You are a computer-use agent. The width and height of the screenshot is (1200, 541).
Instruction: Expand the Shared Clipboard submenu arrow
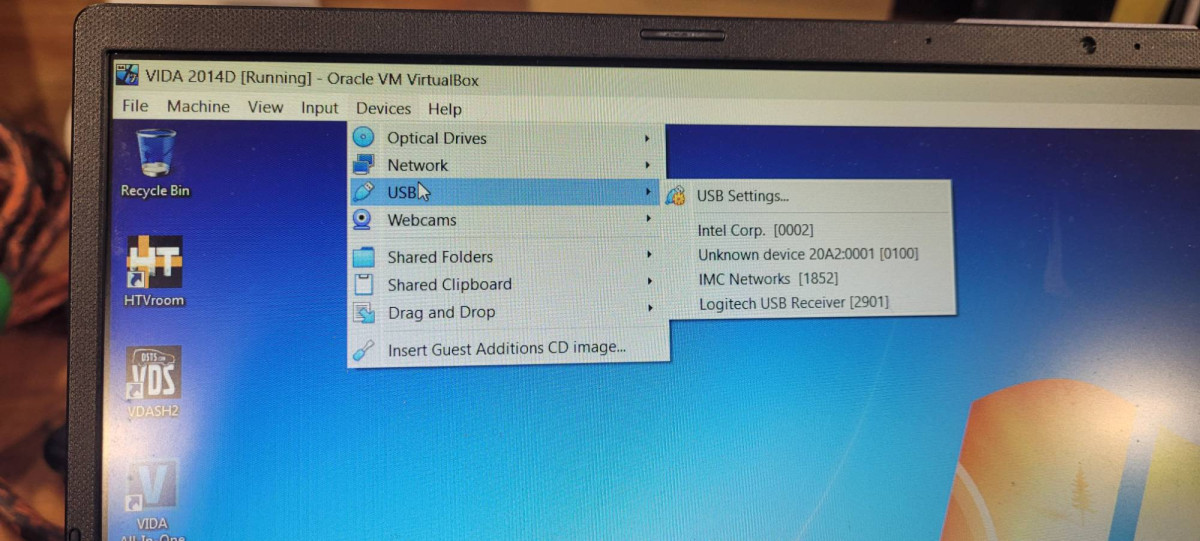(650, 283)
